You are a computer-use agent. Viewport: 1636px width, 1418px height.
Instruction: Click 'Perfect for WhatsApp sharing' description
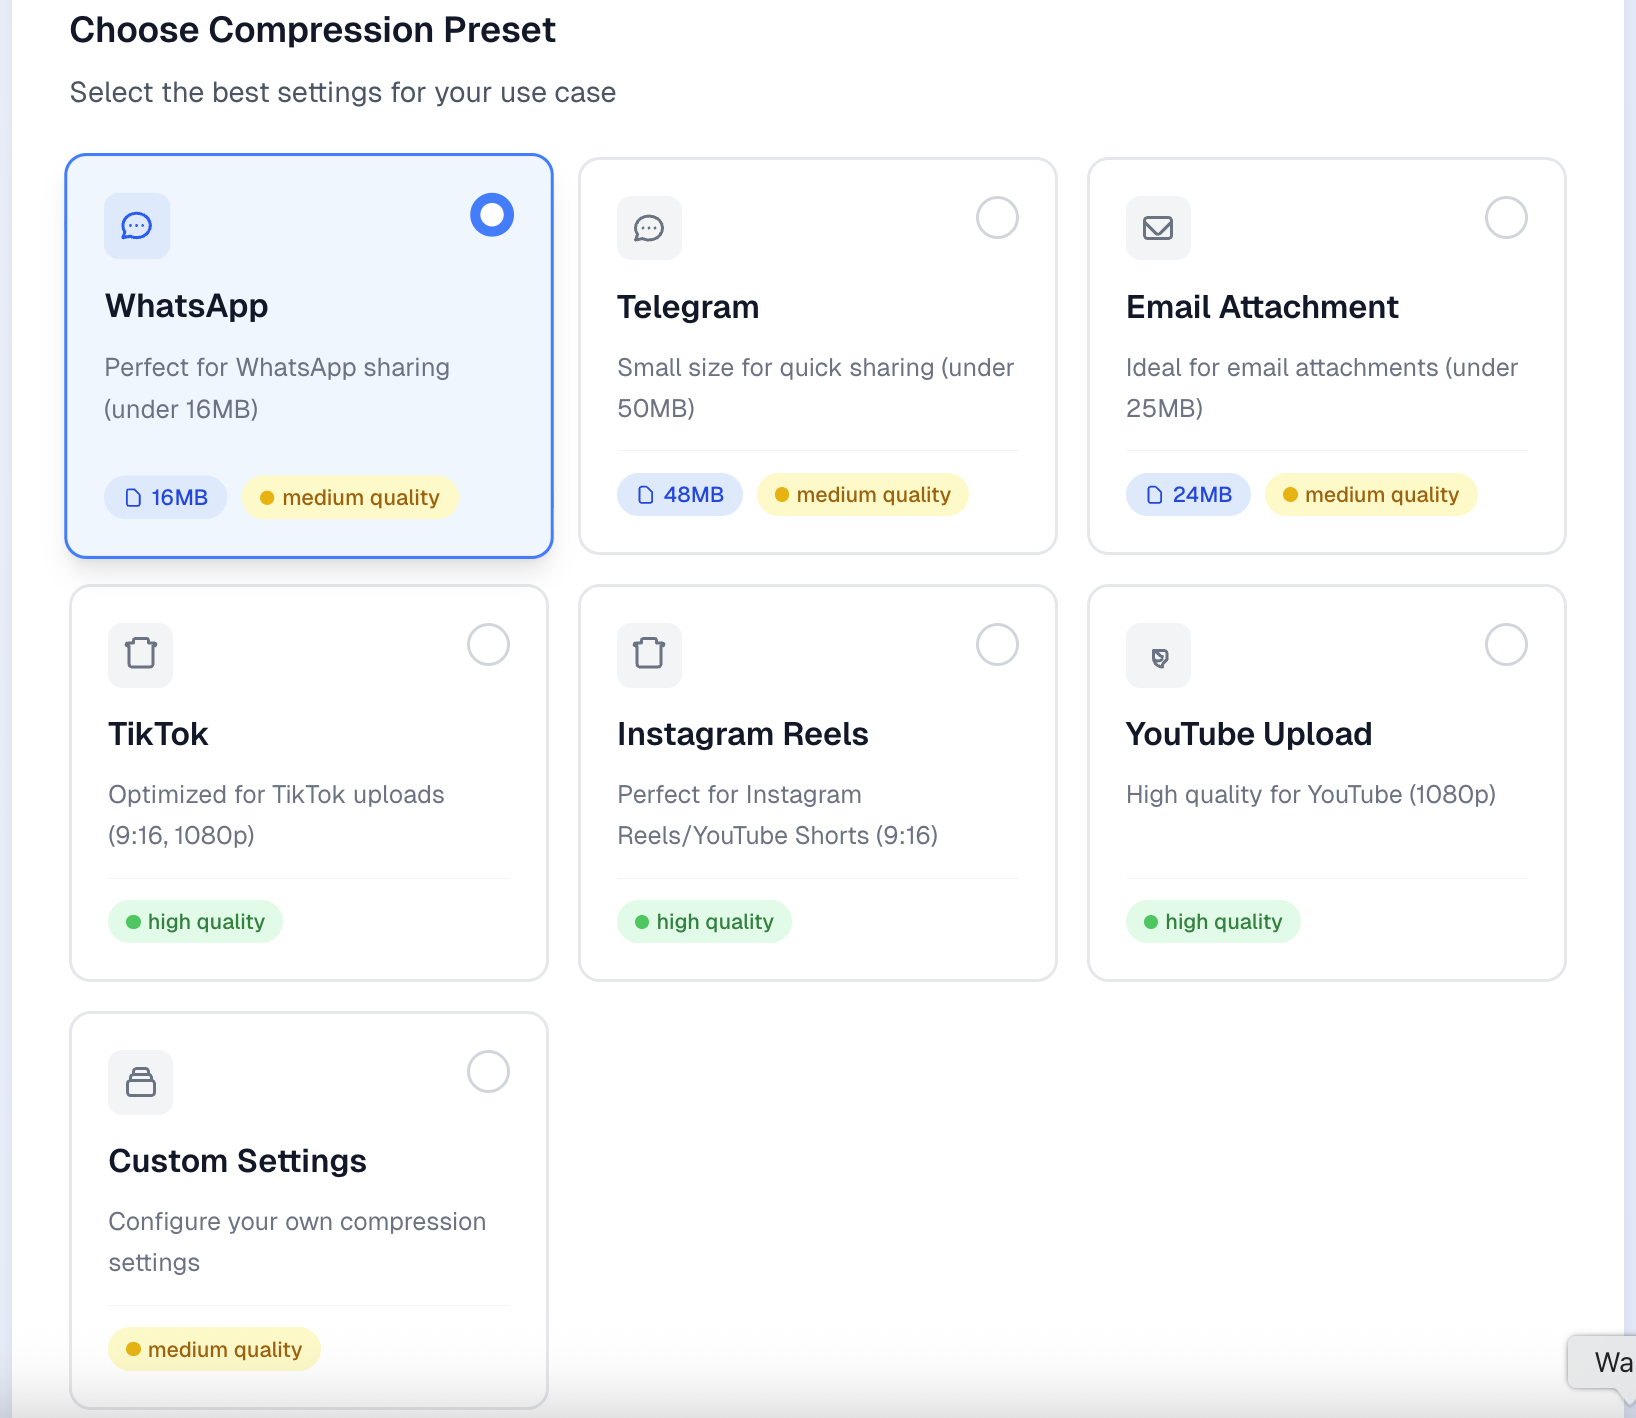coord(277,388)
